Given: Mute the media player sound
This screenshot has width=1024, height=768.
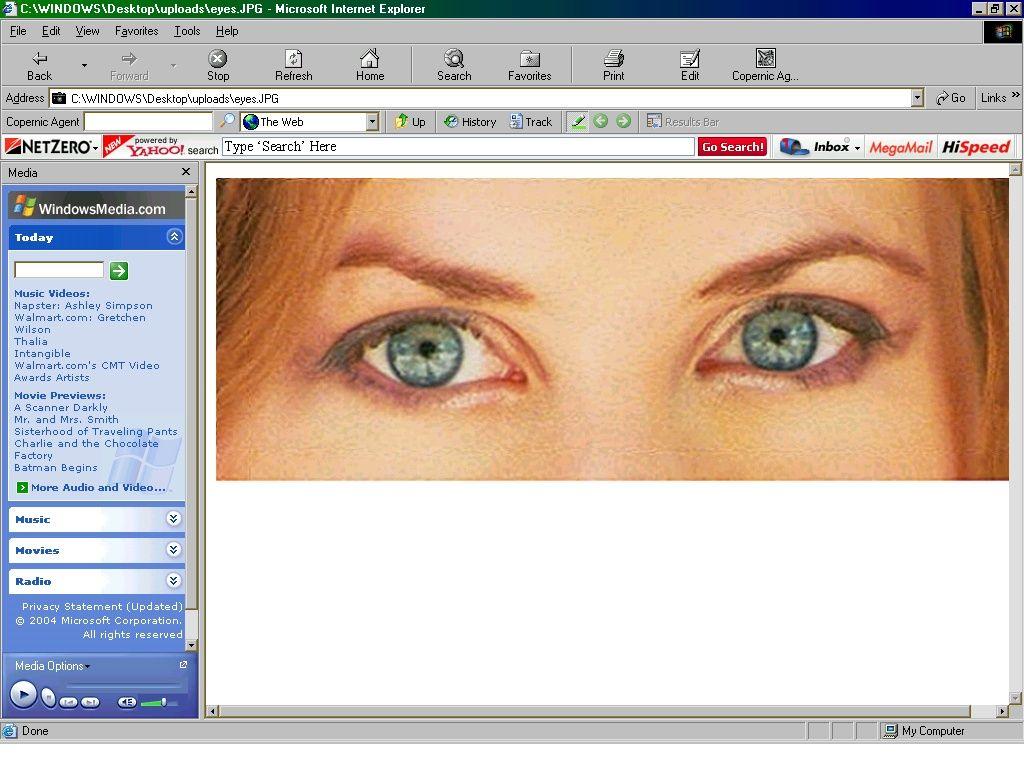Looking at the screenshot, I should click(127, 702).
